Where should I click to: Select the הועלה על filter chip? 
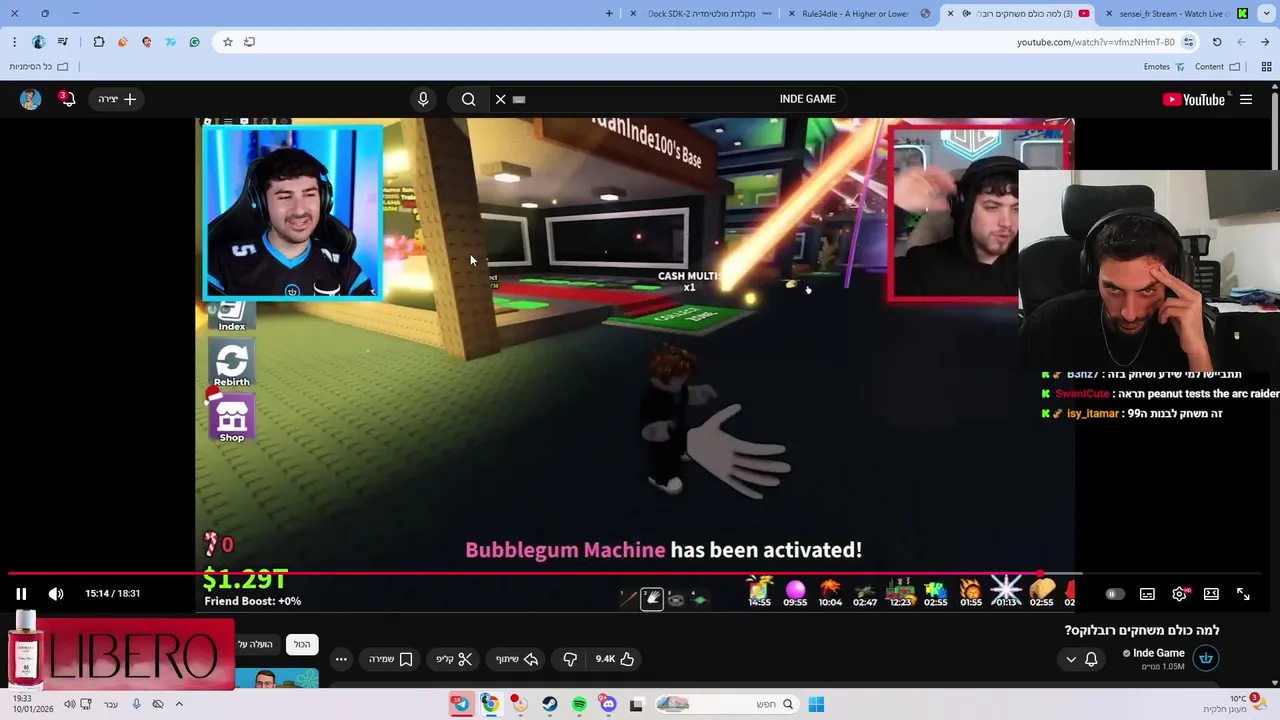(x=255, y=645)
